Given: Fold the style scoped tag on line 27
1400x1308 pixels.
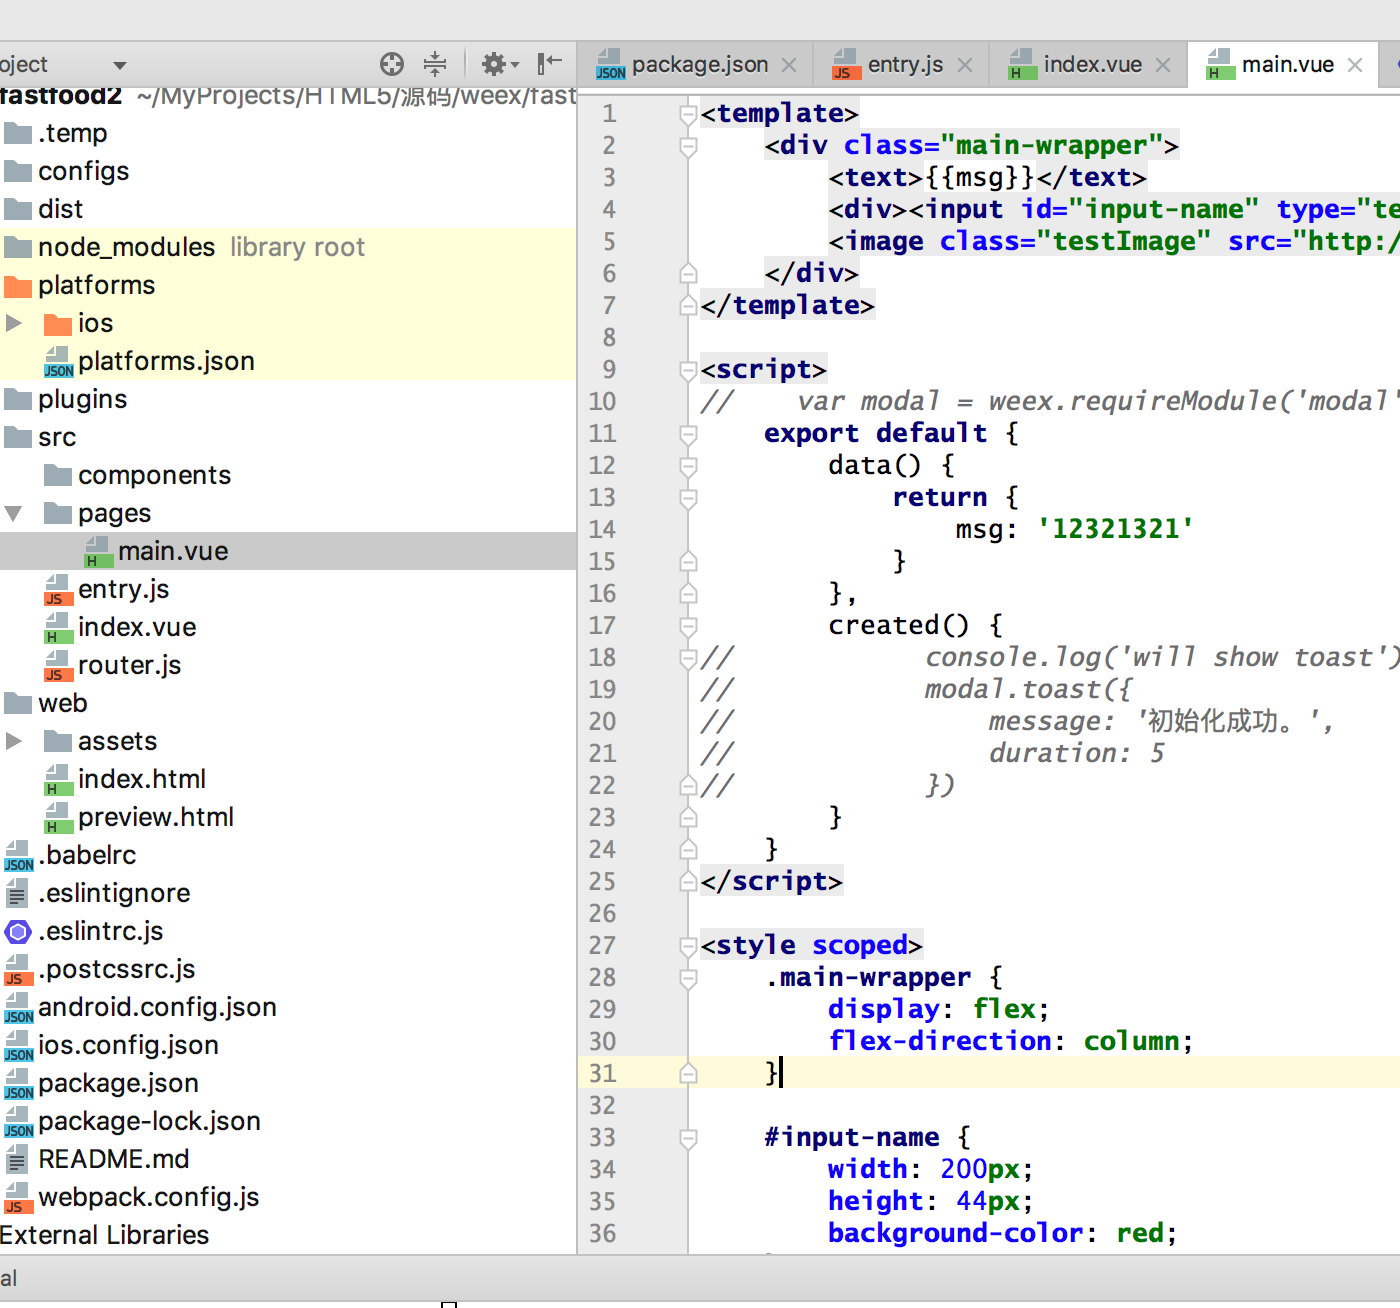Looking at the screenshot, I should click(x=688, y=946).
